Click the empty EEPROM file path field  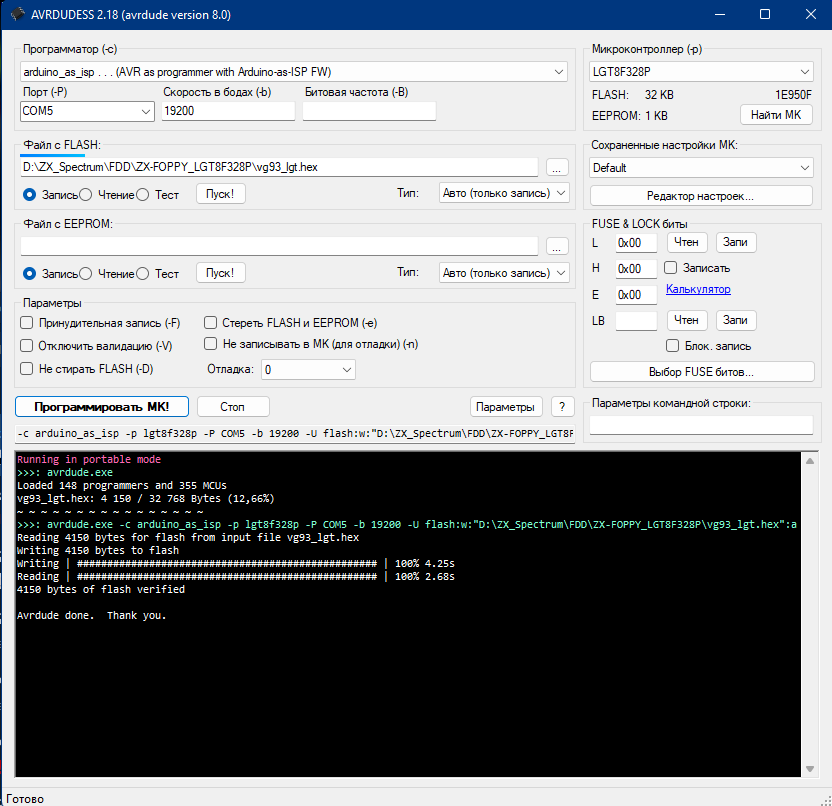coord(279,246)
